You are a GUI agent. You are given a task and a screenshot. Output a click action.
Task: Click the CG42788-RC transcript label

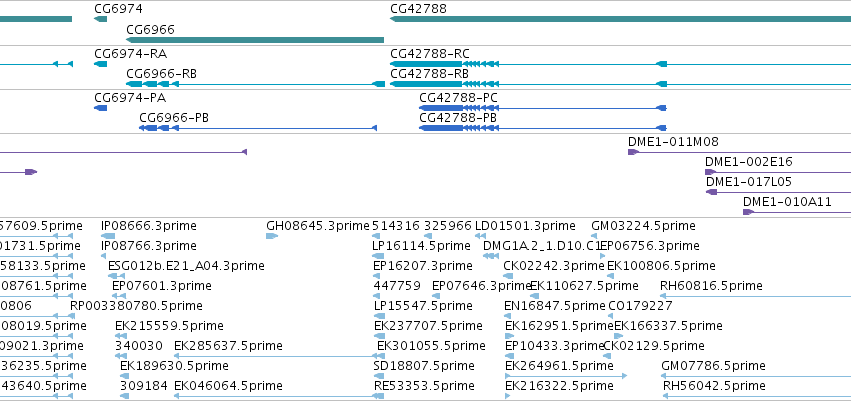point(430,54)
